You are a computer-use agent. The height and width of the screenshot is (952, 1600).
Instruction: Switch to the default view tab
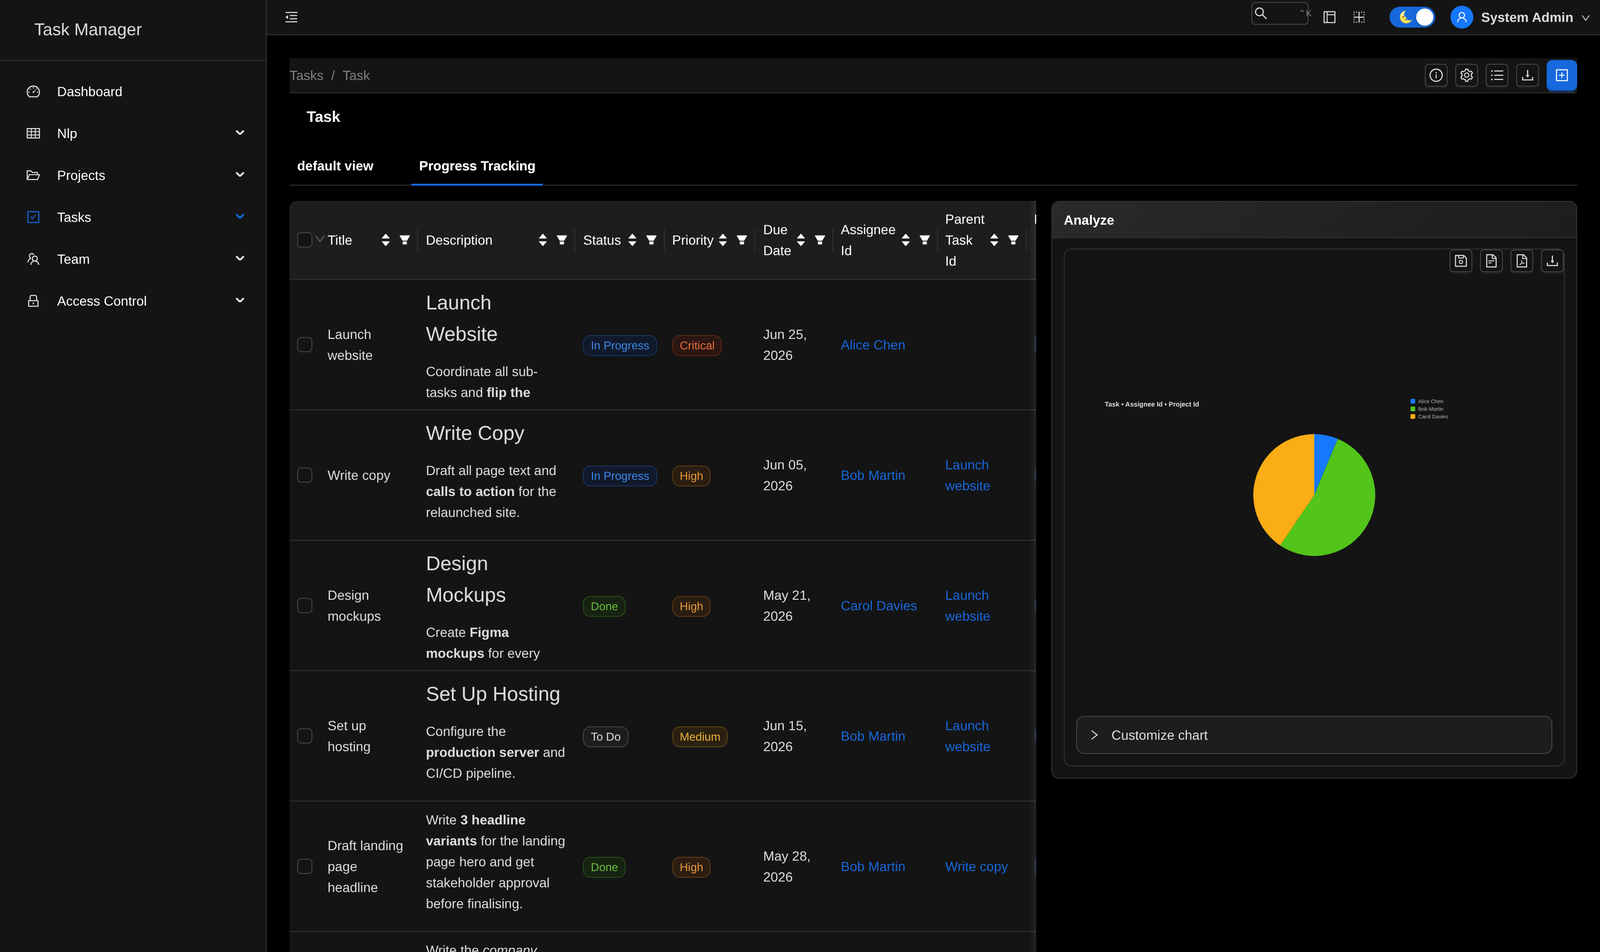coord(335,166)
